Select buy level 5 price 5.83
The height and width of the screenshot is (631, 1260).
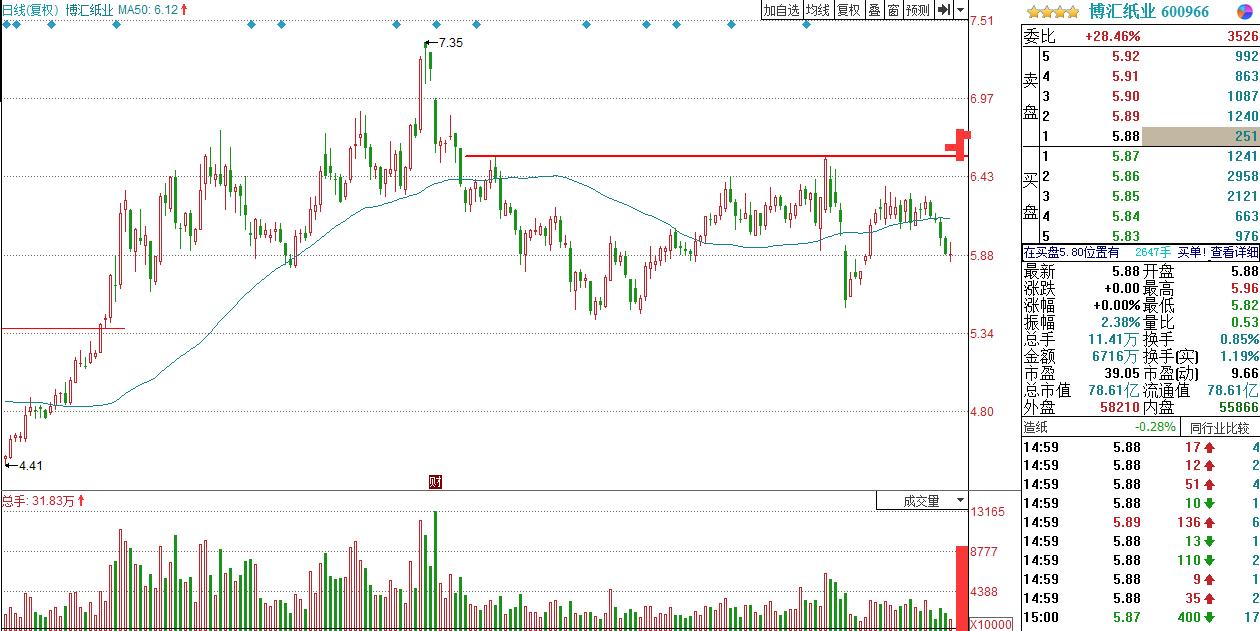[1126, 236]
